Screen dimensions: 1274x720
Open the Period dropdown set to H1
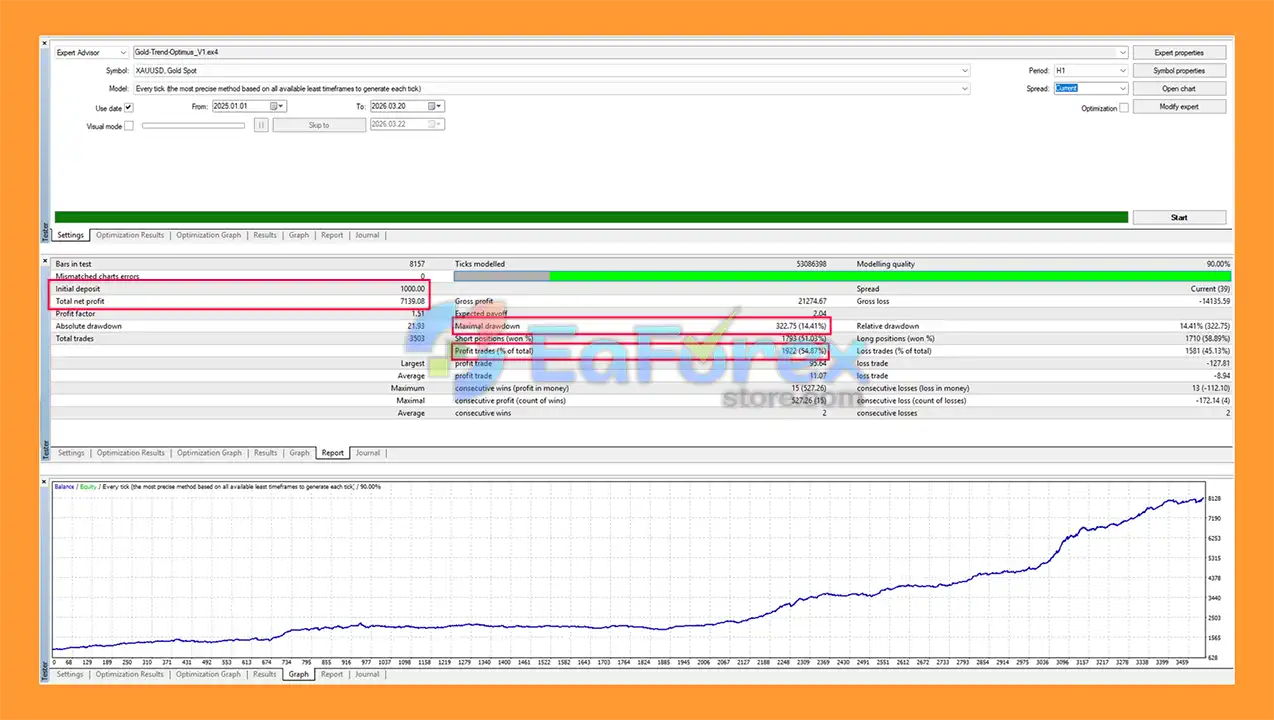click(1122, 71)
